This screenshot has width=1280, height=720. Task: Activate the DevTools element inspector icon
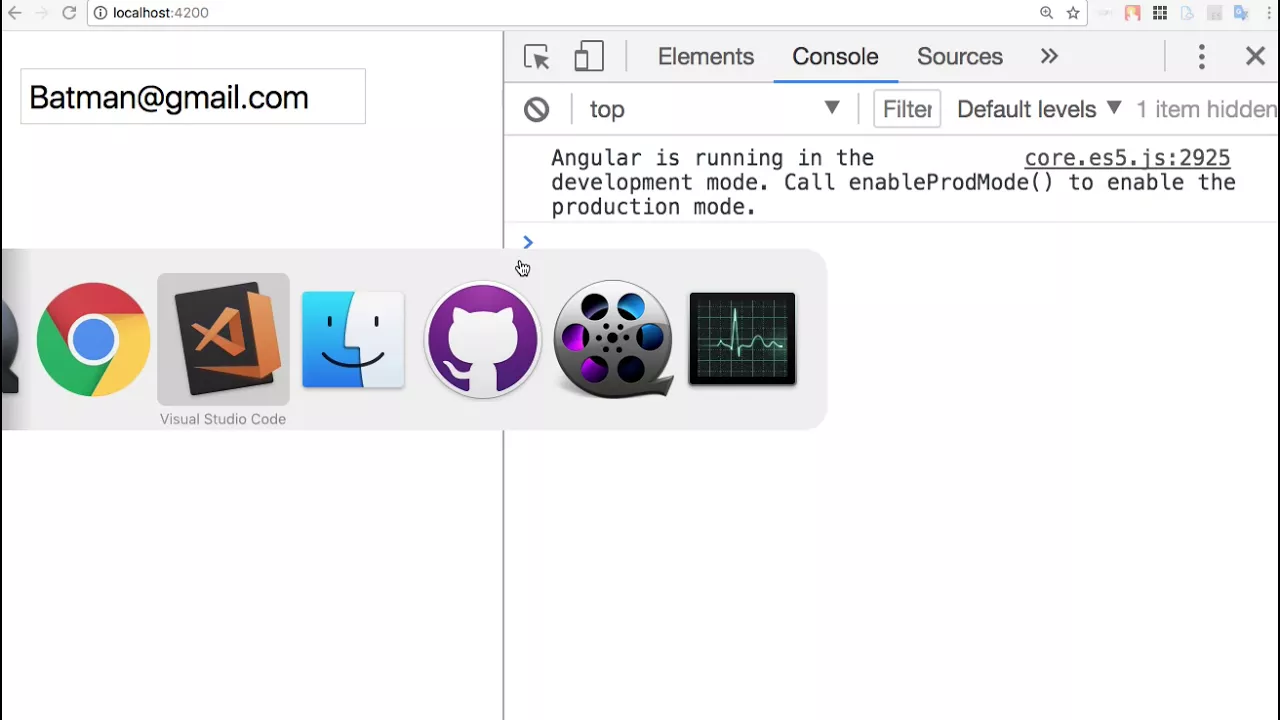[537, 57]
